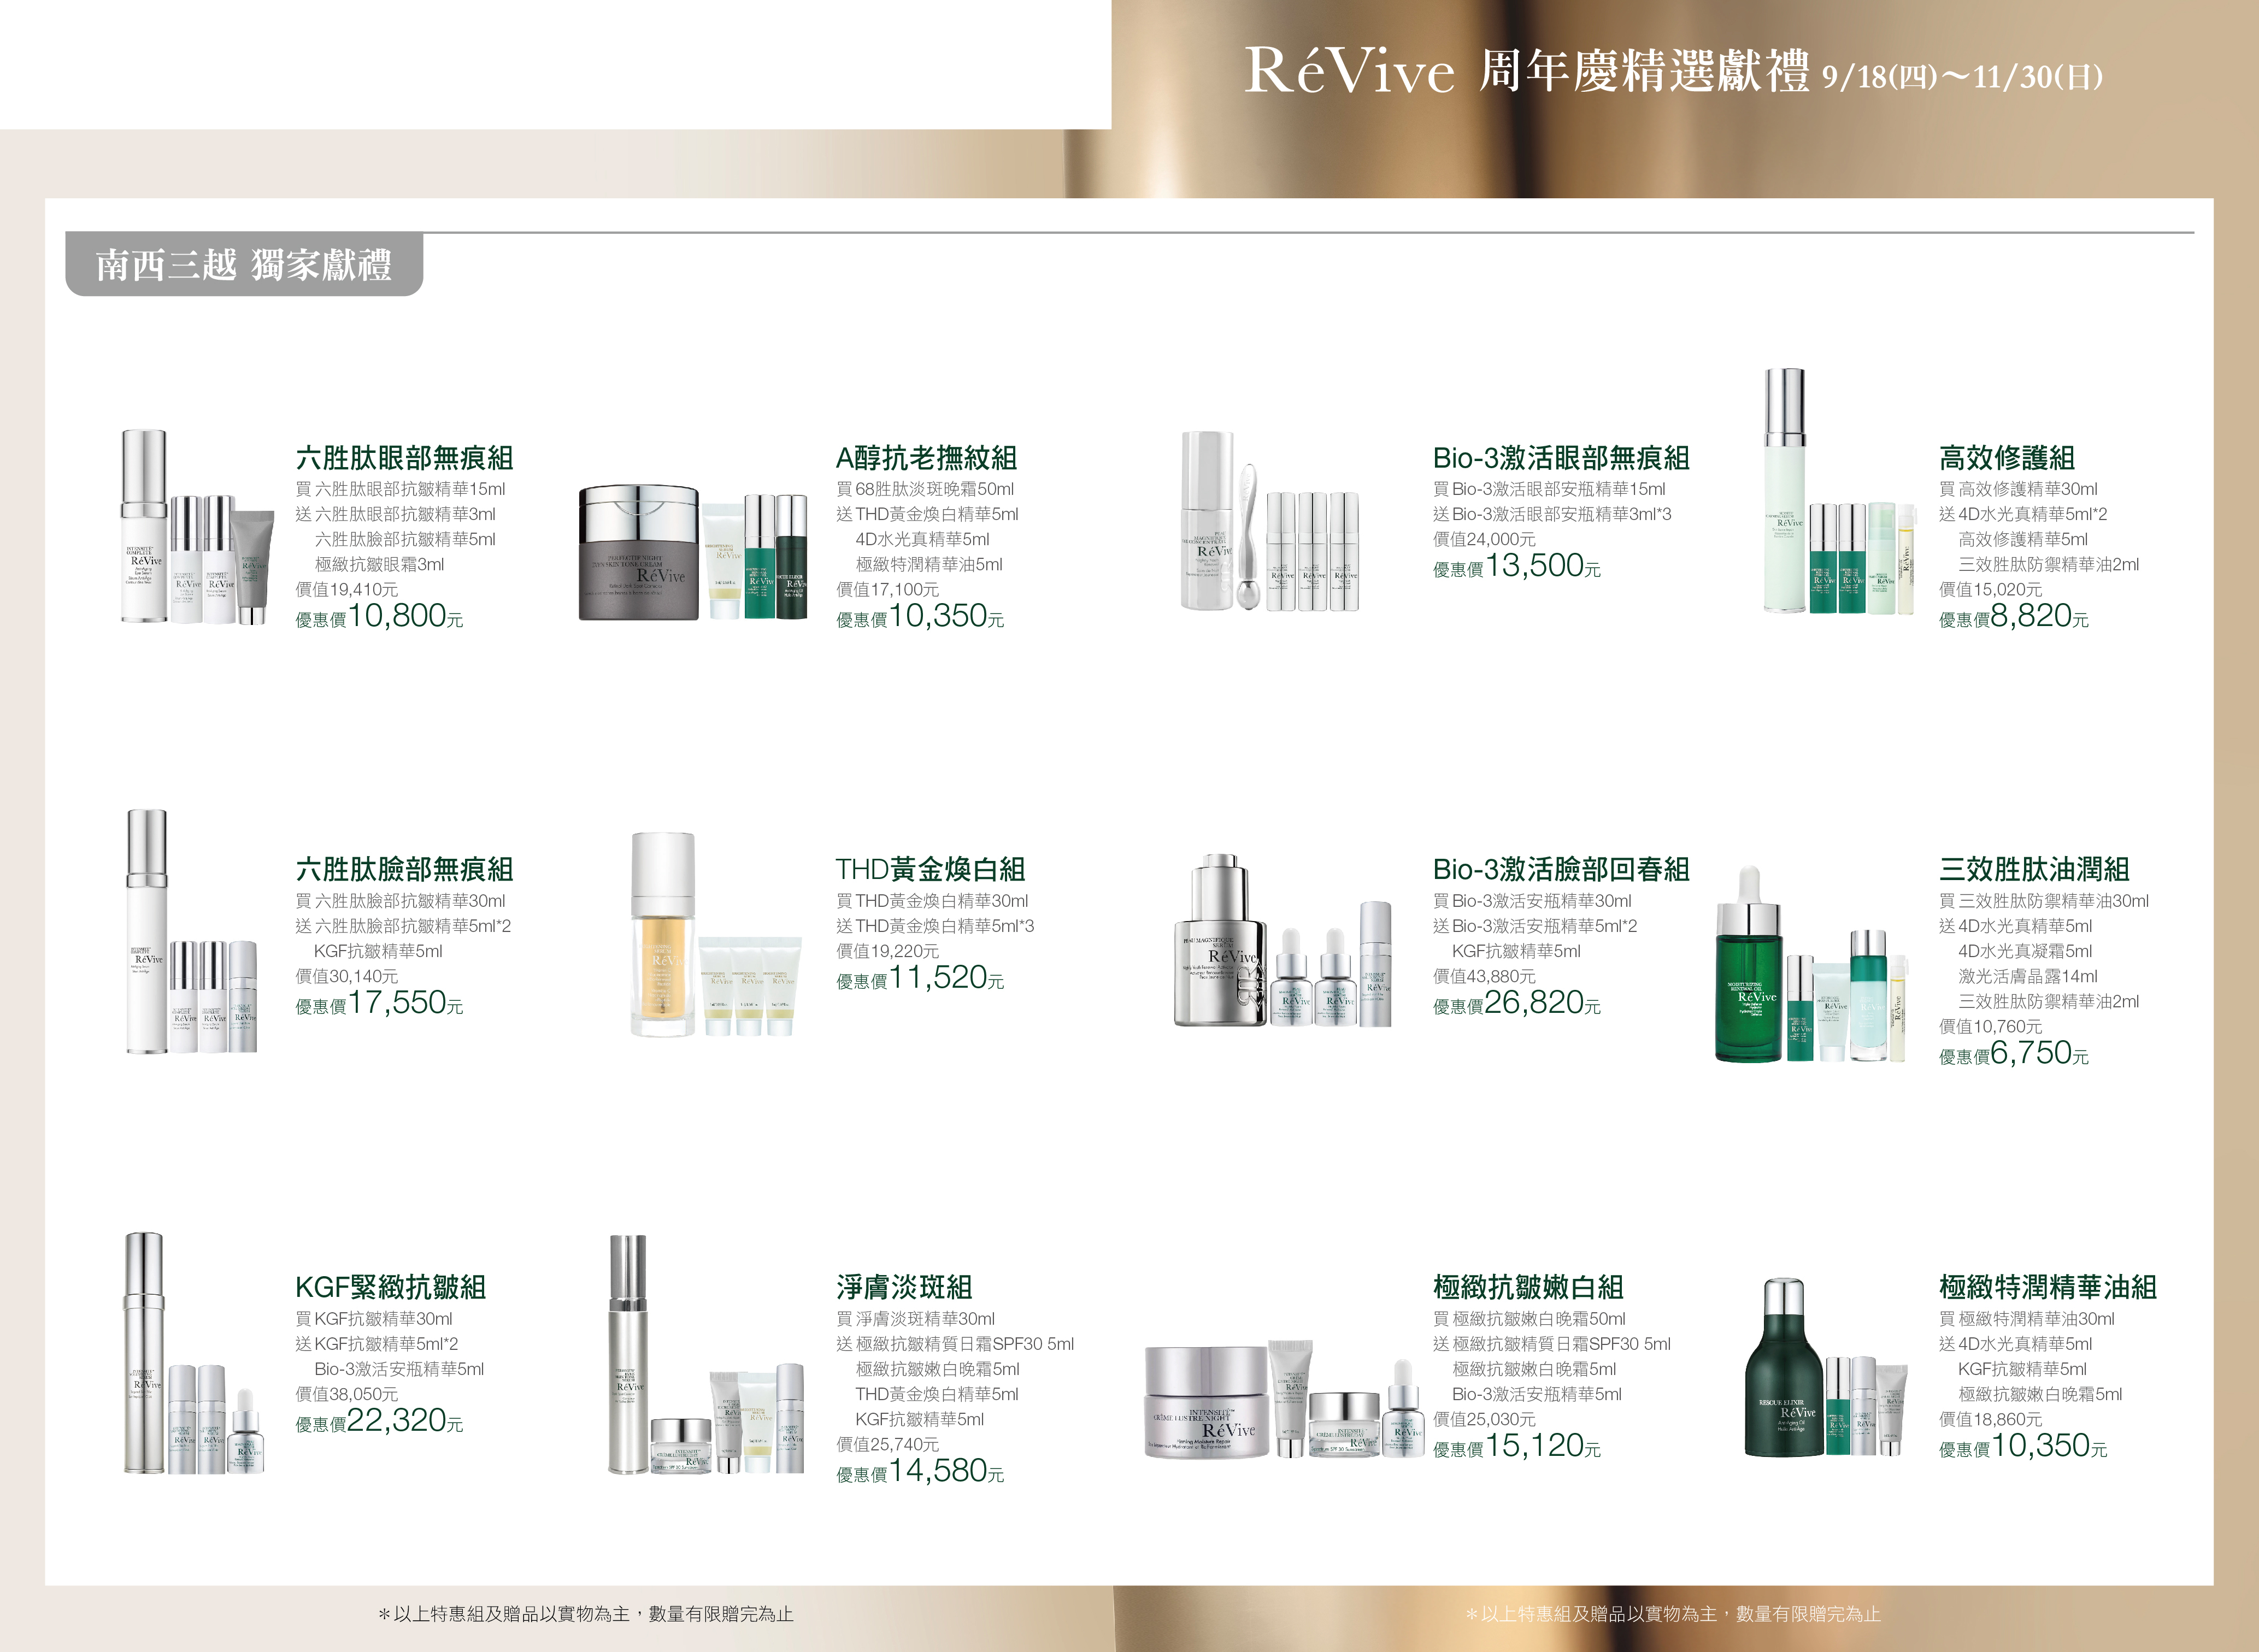Click the 優惠價 13,500元 price
Viewport: 2259px width, 1652px height.
(x=1516, y=567)
